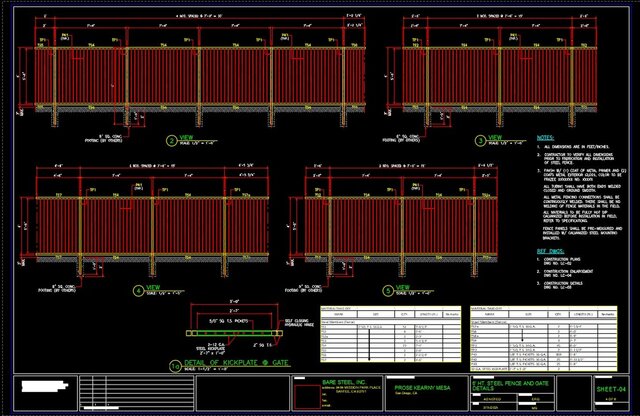The image size is (640, 416).
Task: Click the view 2 number bubble
Action: click(171, 140)
